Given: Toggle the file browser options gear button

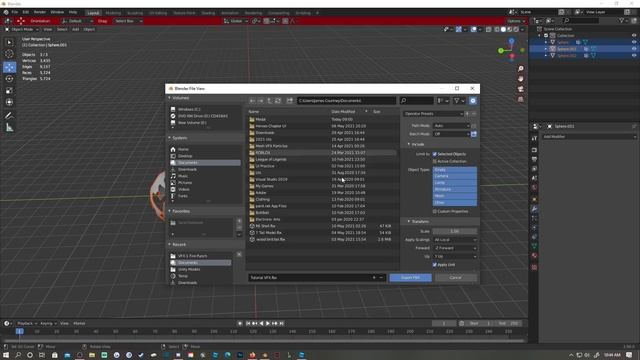Looking at the screenshot, I should tap(473, 100).
